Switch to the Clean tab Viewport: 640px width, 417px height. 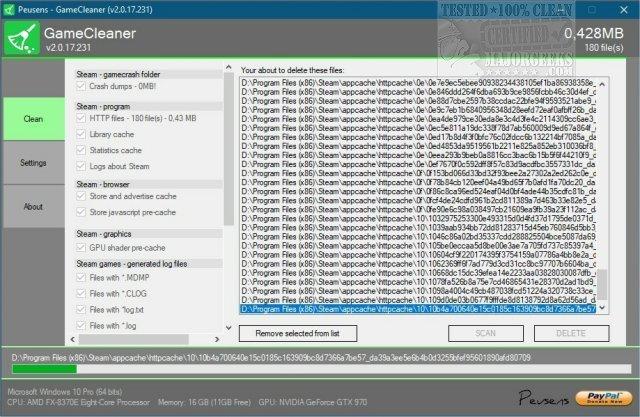33,118
